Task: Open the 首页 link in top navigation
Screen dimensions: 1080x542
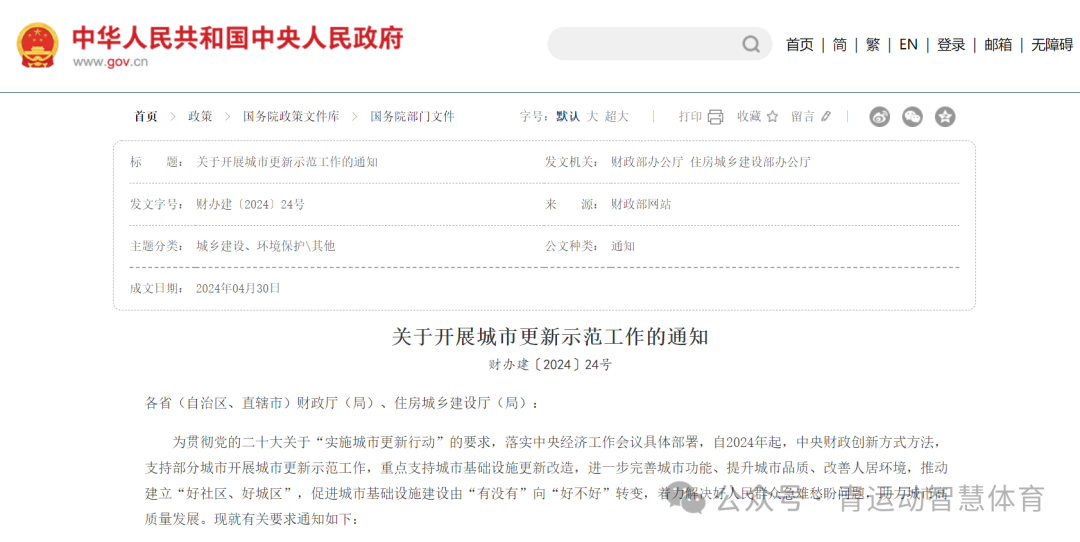Action: [800, 45]
